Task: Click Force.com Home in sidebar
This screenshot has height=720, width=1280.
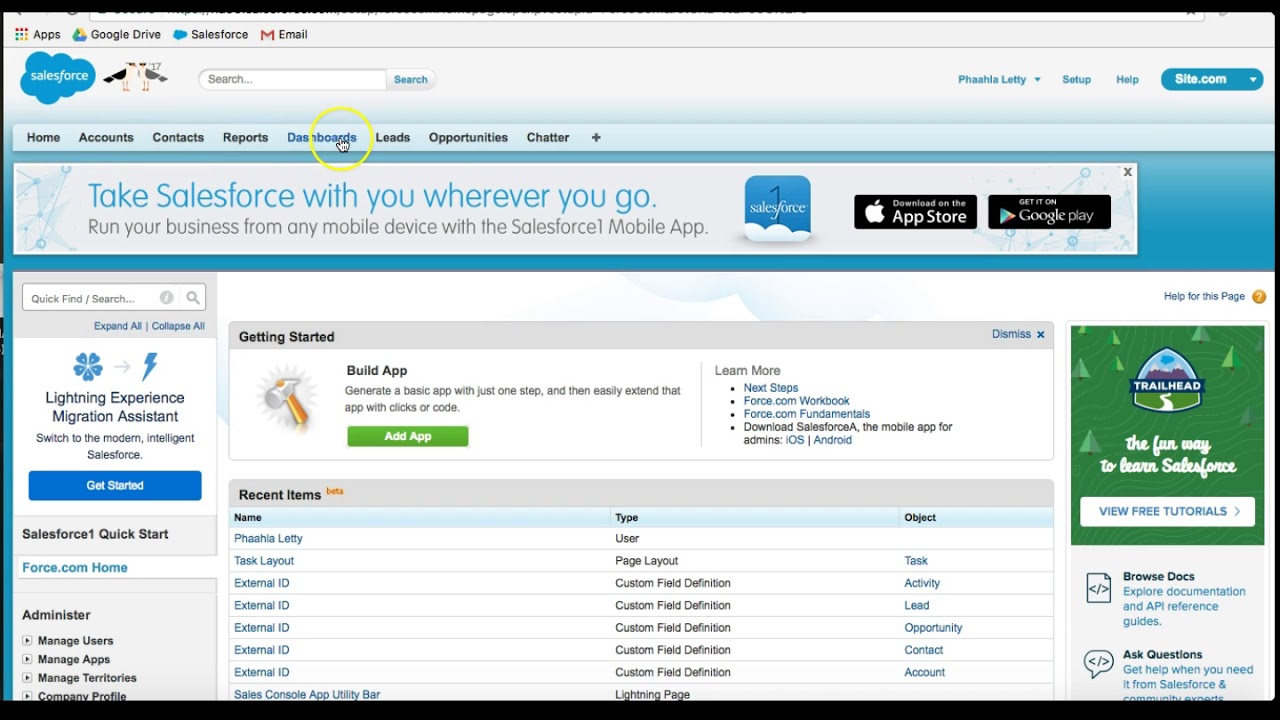Action: tap(75, 568)
